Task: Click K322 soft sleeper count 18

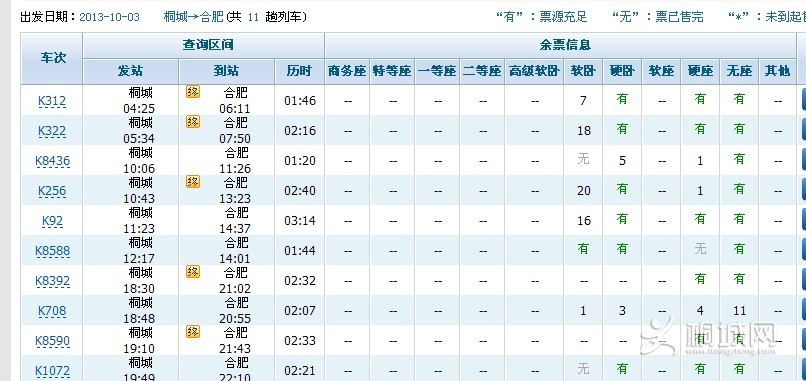Action: pos(583,131)
